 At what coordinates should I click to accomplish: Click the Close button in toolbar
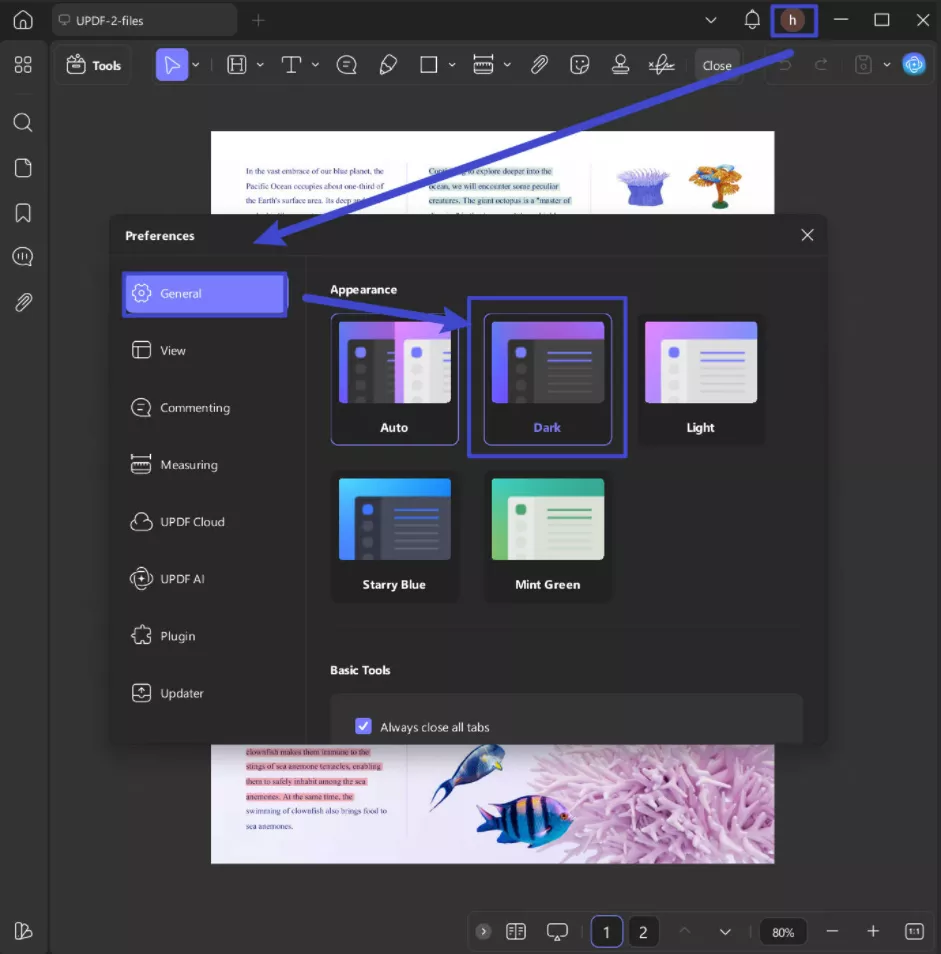717,65
